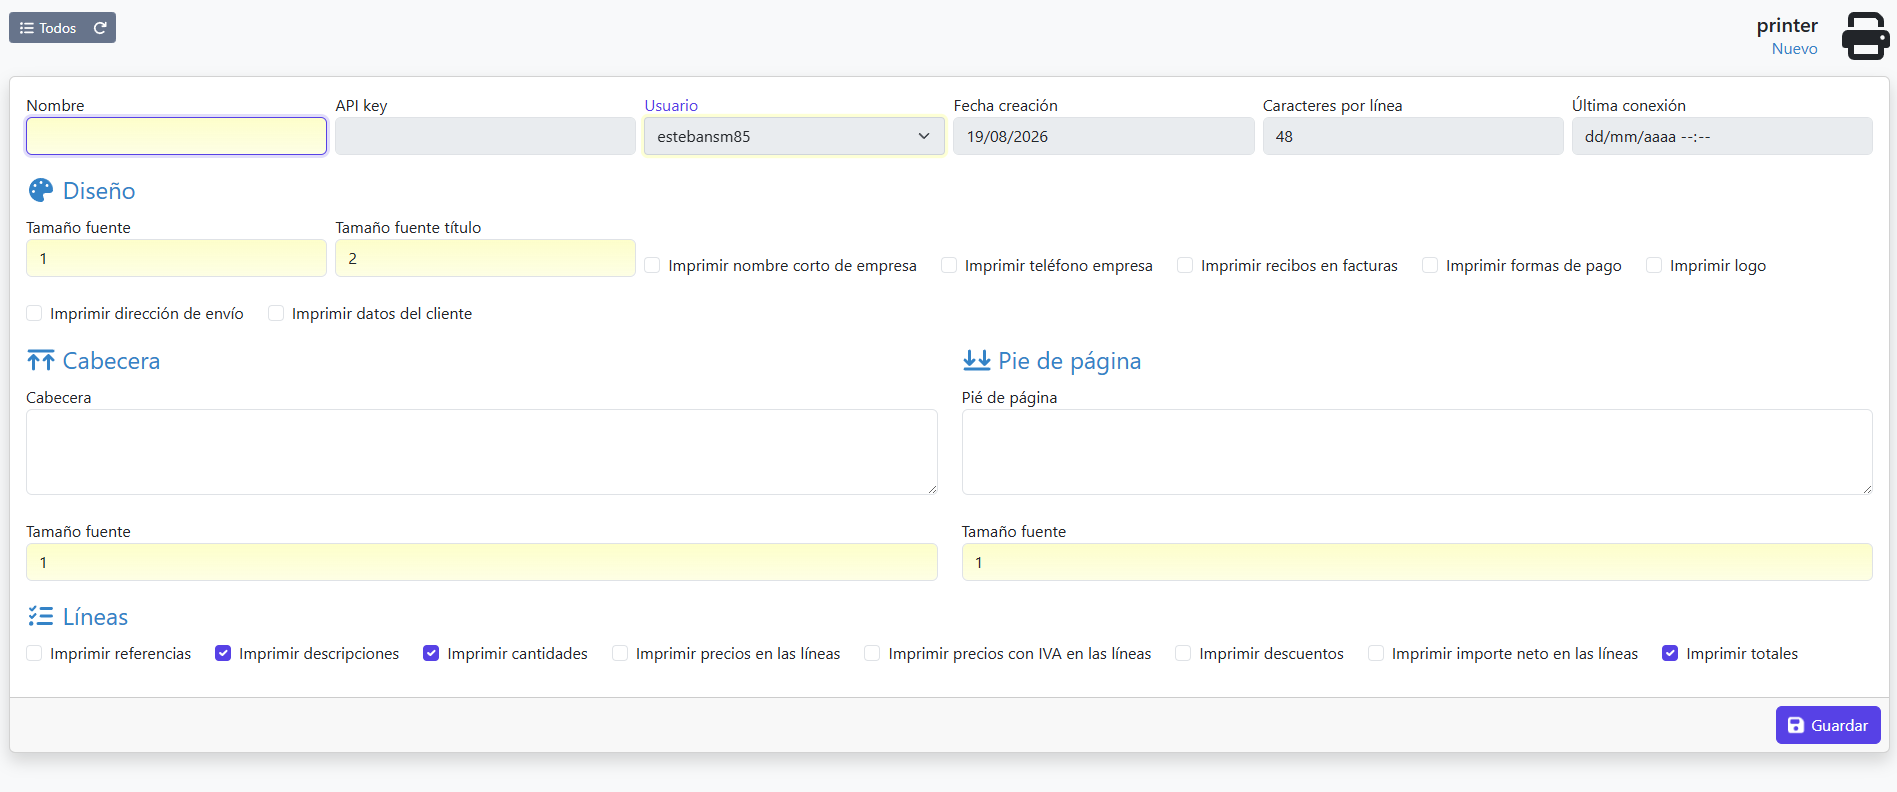Click the large printer icon
The image size is (1897, 792).
click(1866, 37)
